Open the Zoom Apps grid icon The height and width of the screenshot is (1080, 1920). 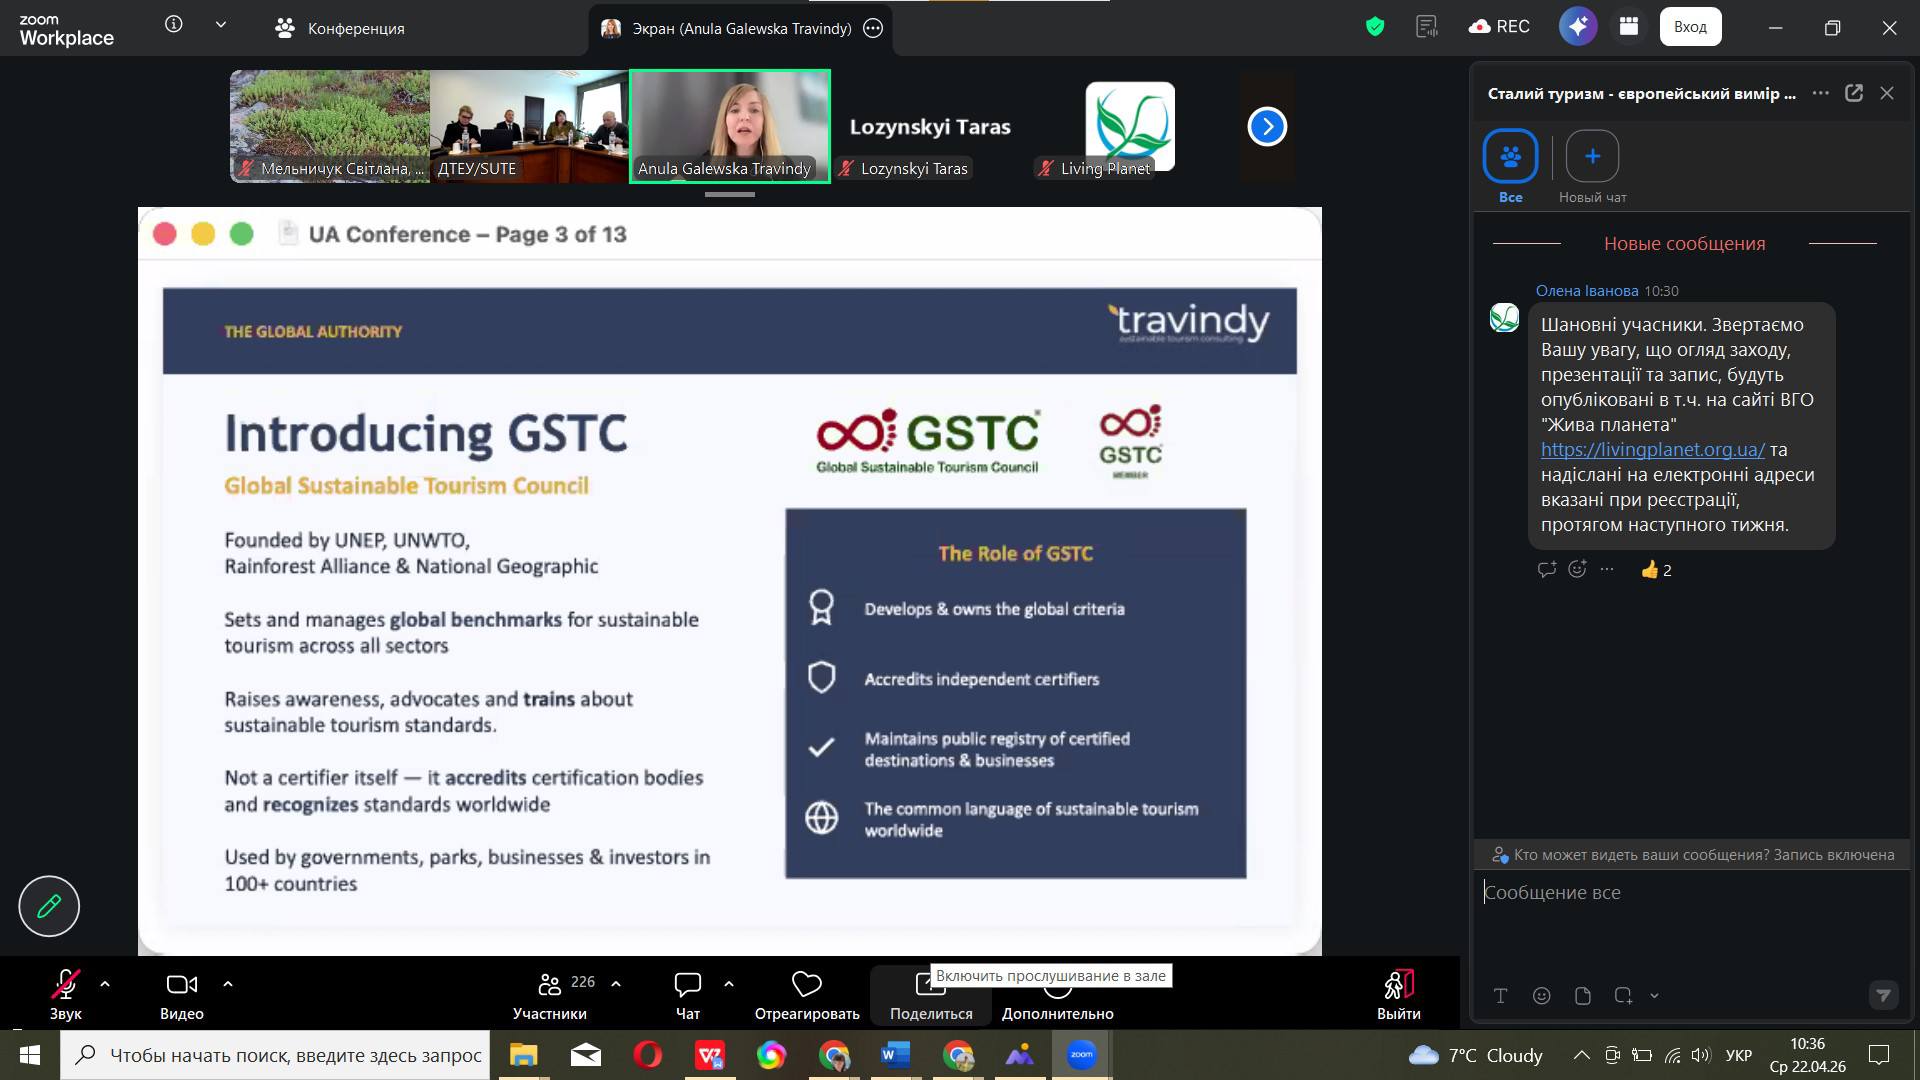1628,27
